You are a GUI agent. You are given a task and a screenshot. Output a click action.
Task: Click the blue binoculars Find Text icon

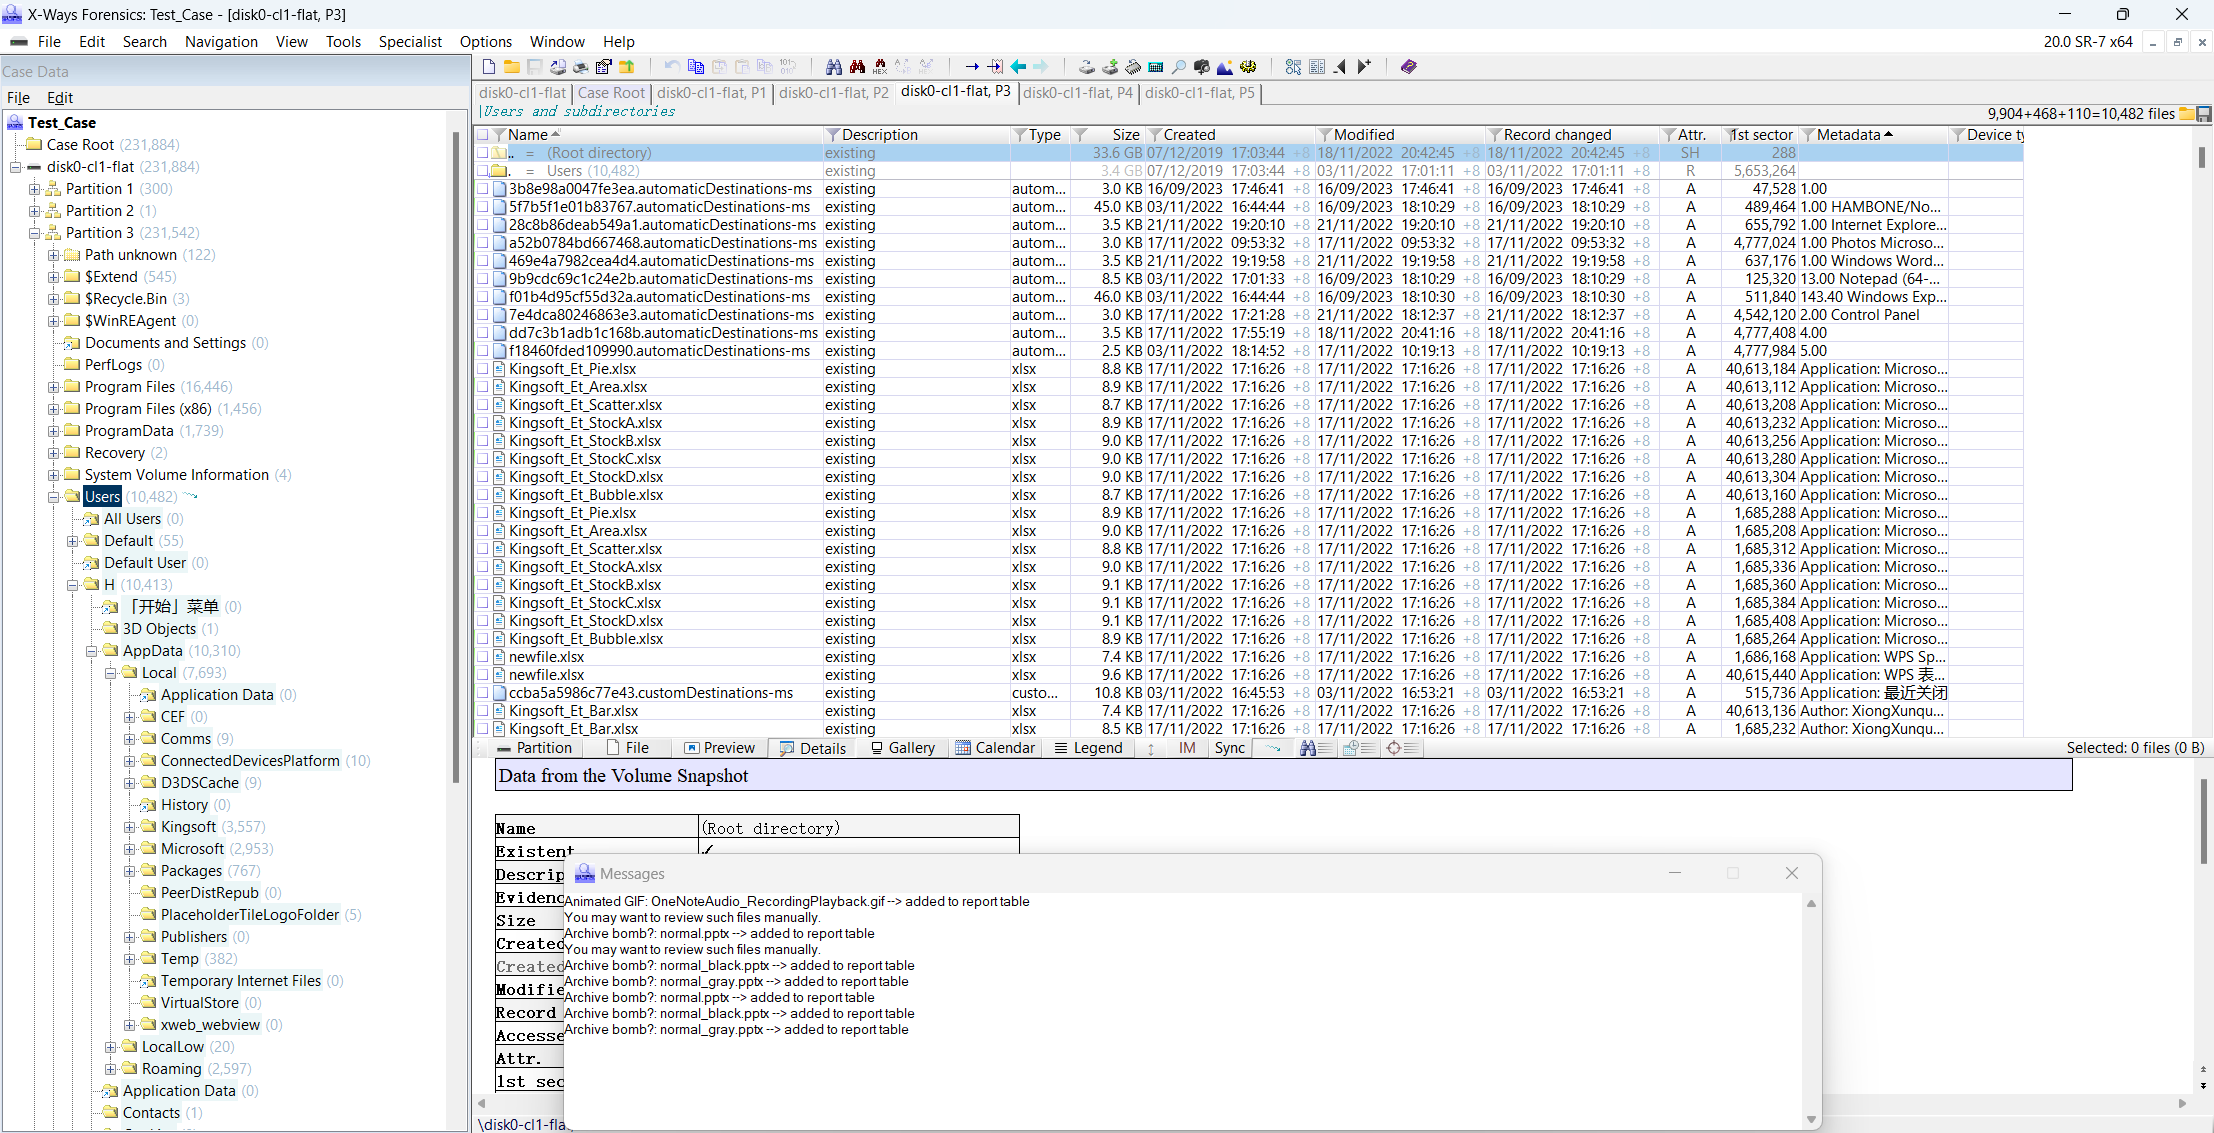pos(834,67)
